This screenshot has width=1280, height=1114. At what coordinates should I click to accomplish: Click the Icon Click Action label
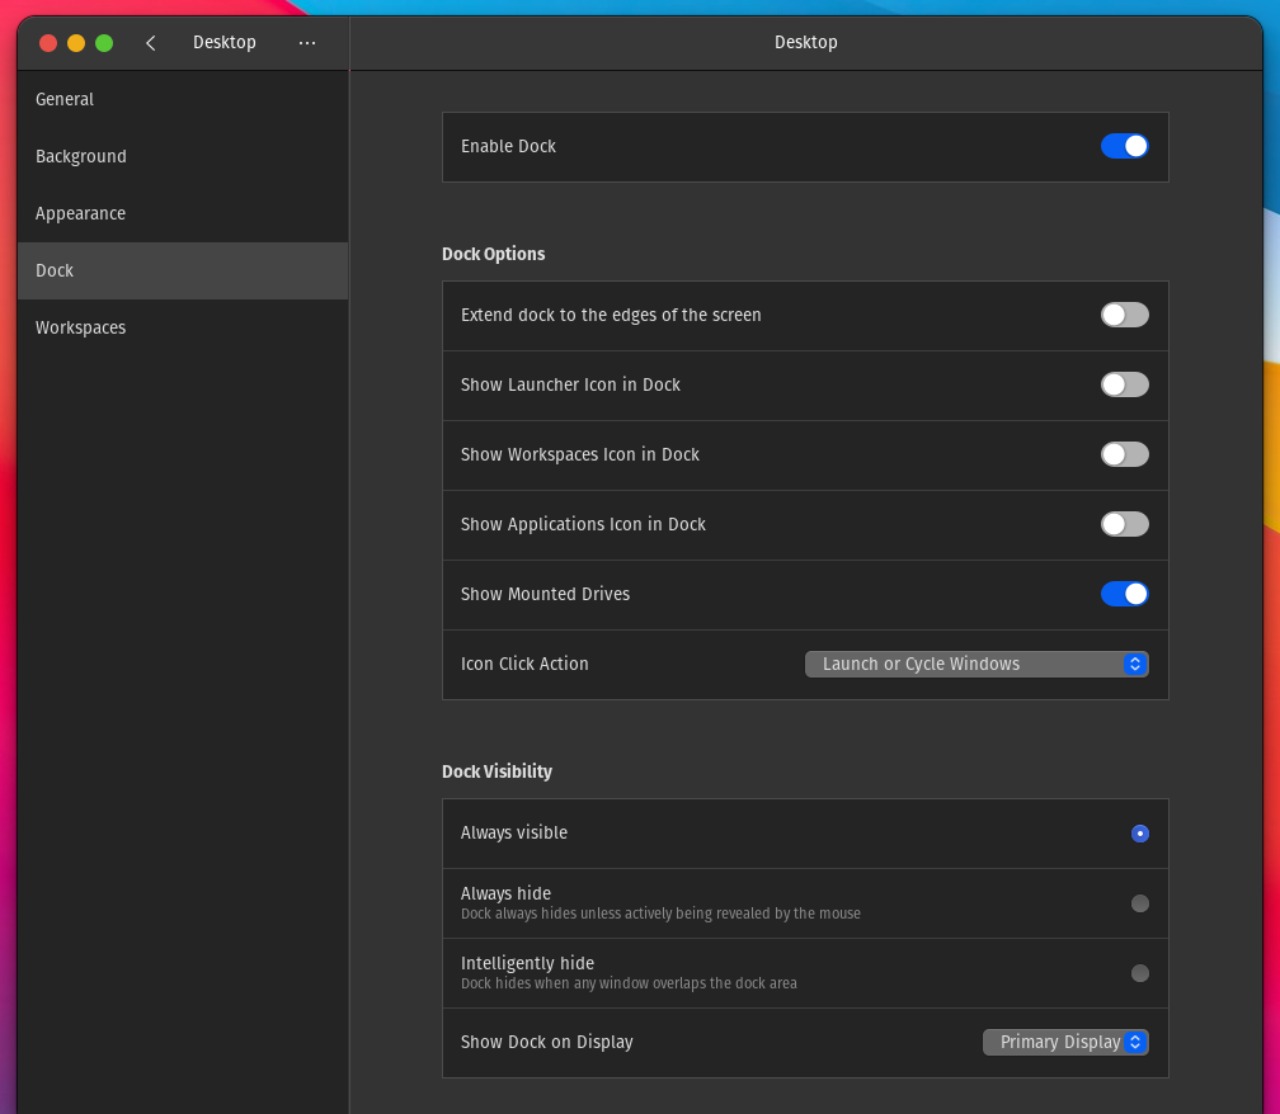(525, 664)
